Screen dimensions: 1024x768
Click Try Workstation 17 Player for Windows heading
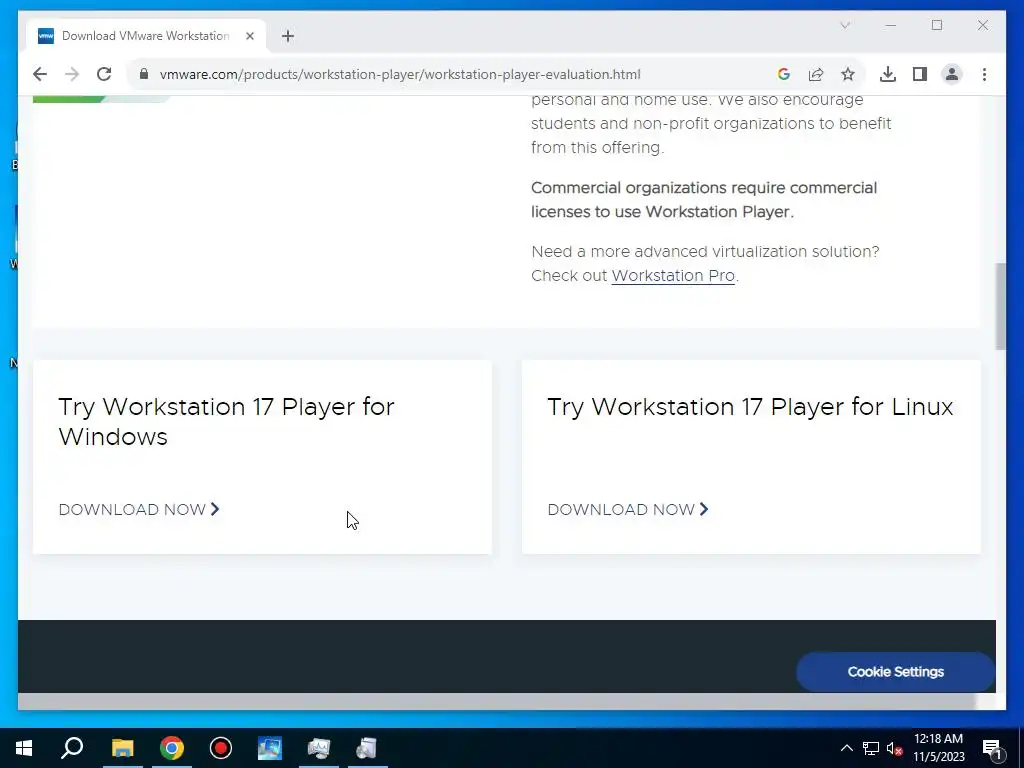(x=226, y=421)
